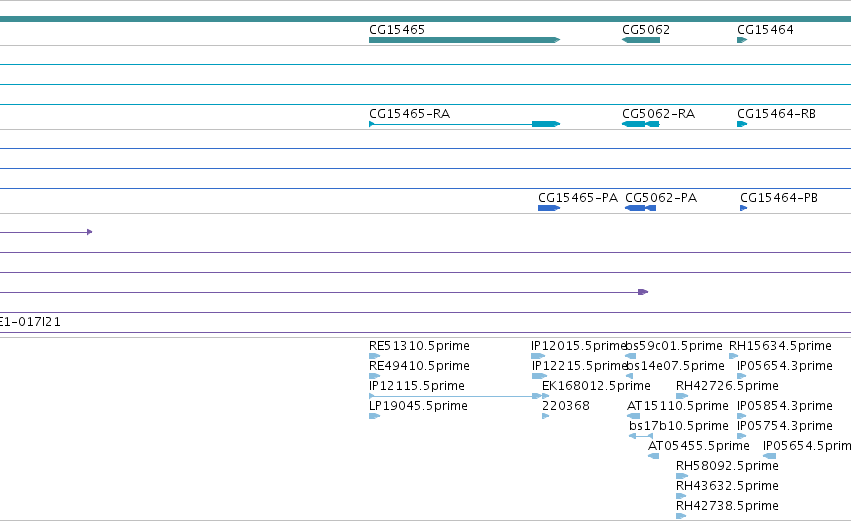Select bs14e07.5prime EST label
The width and height of the screenshot is (851, 521).
click(675, 366)
